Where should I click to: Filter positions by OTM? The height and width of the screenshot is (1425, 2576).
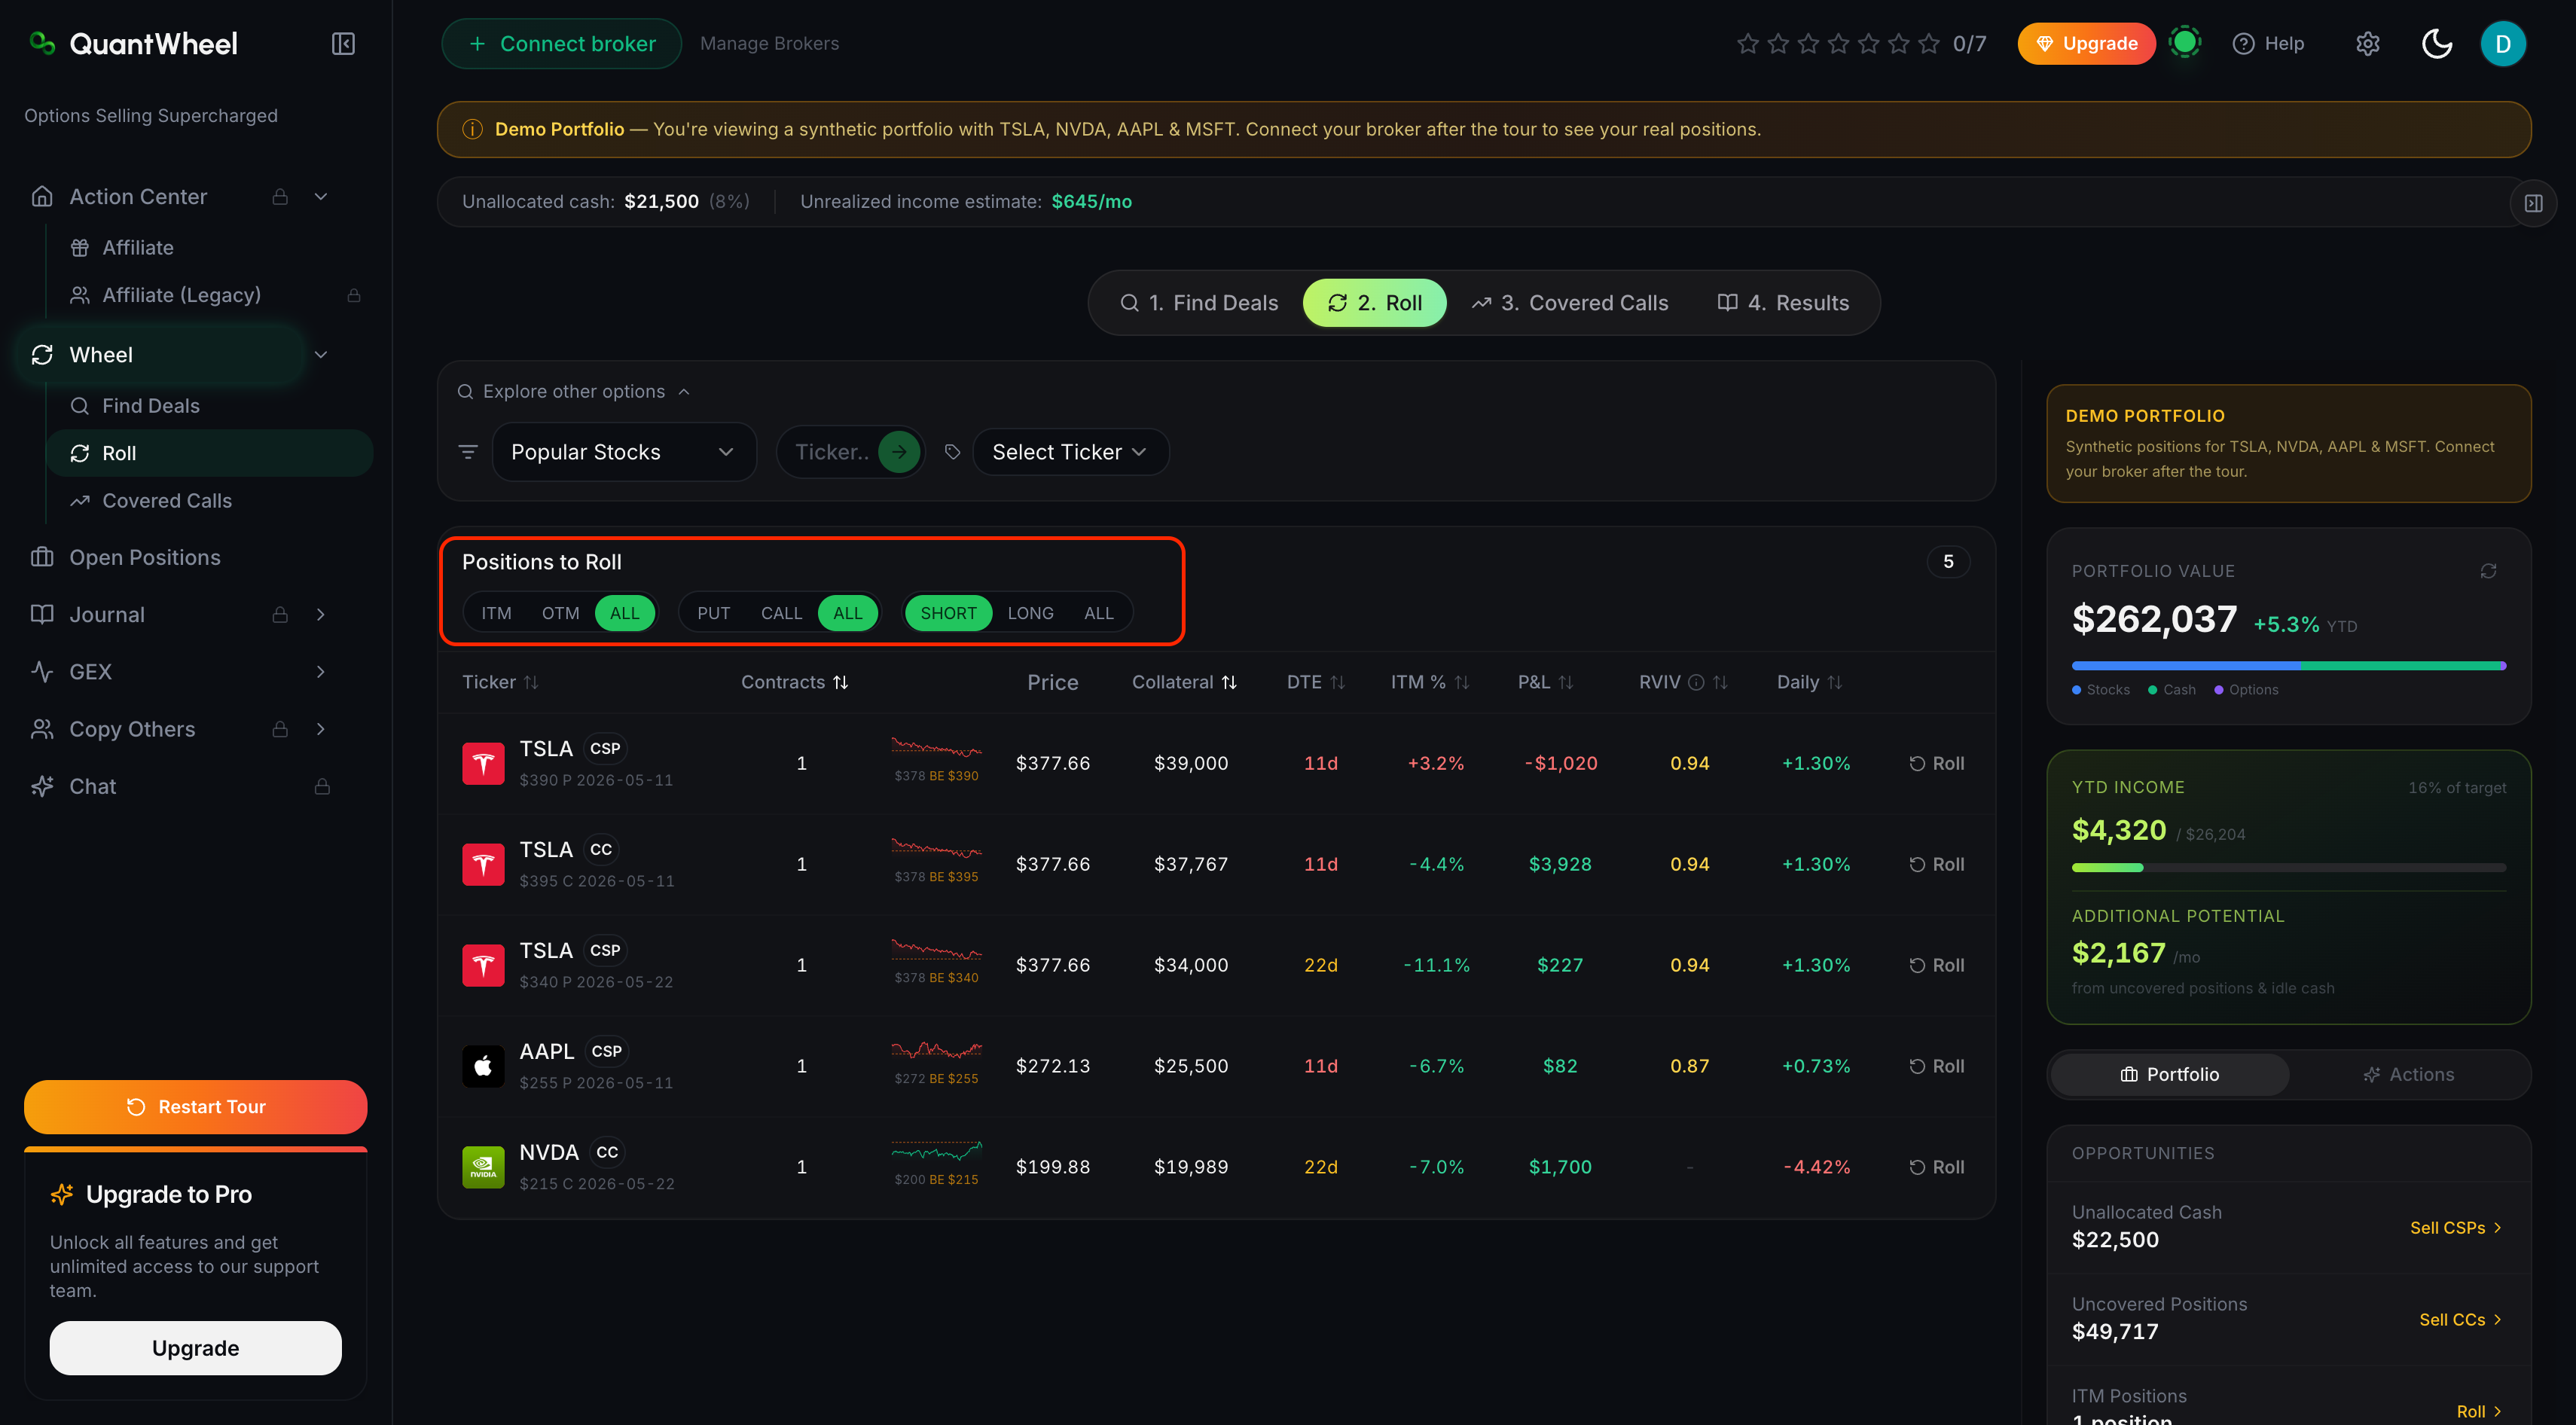560,613
